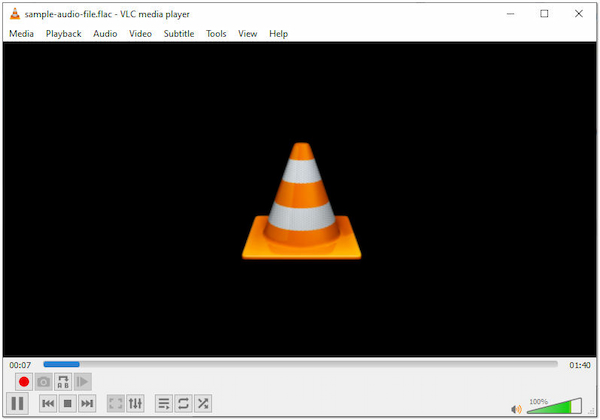Seek along the playback progress bar
Screen dimensions: 600x420
pos(300,365)
